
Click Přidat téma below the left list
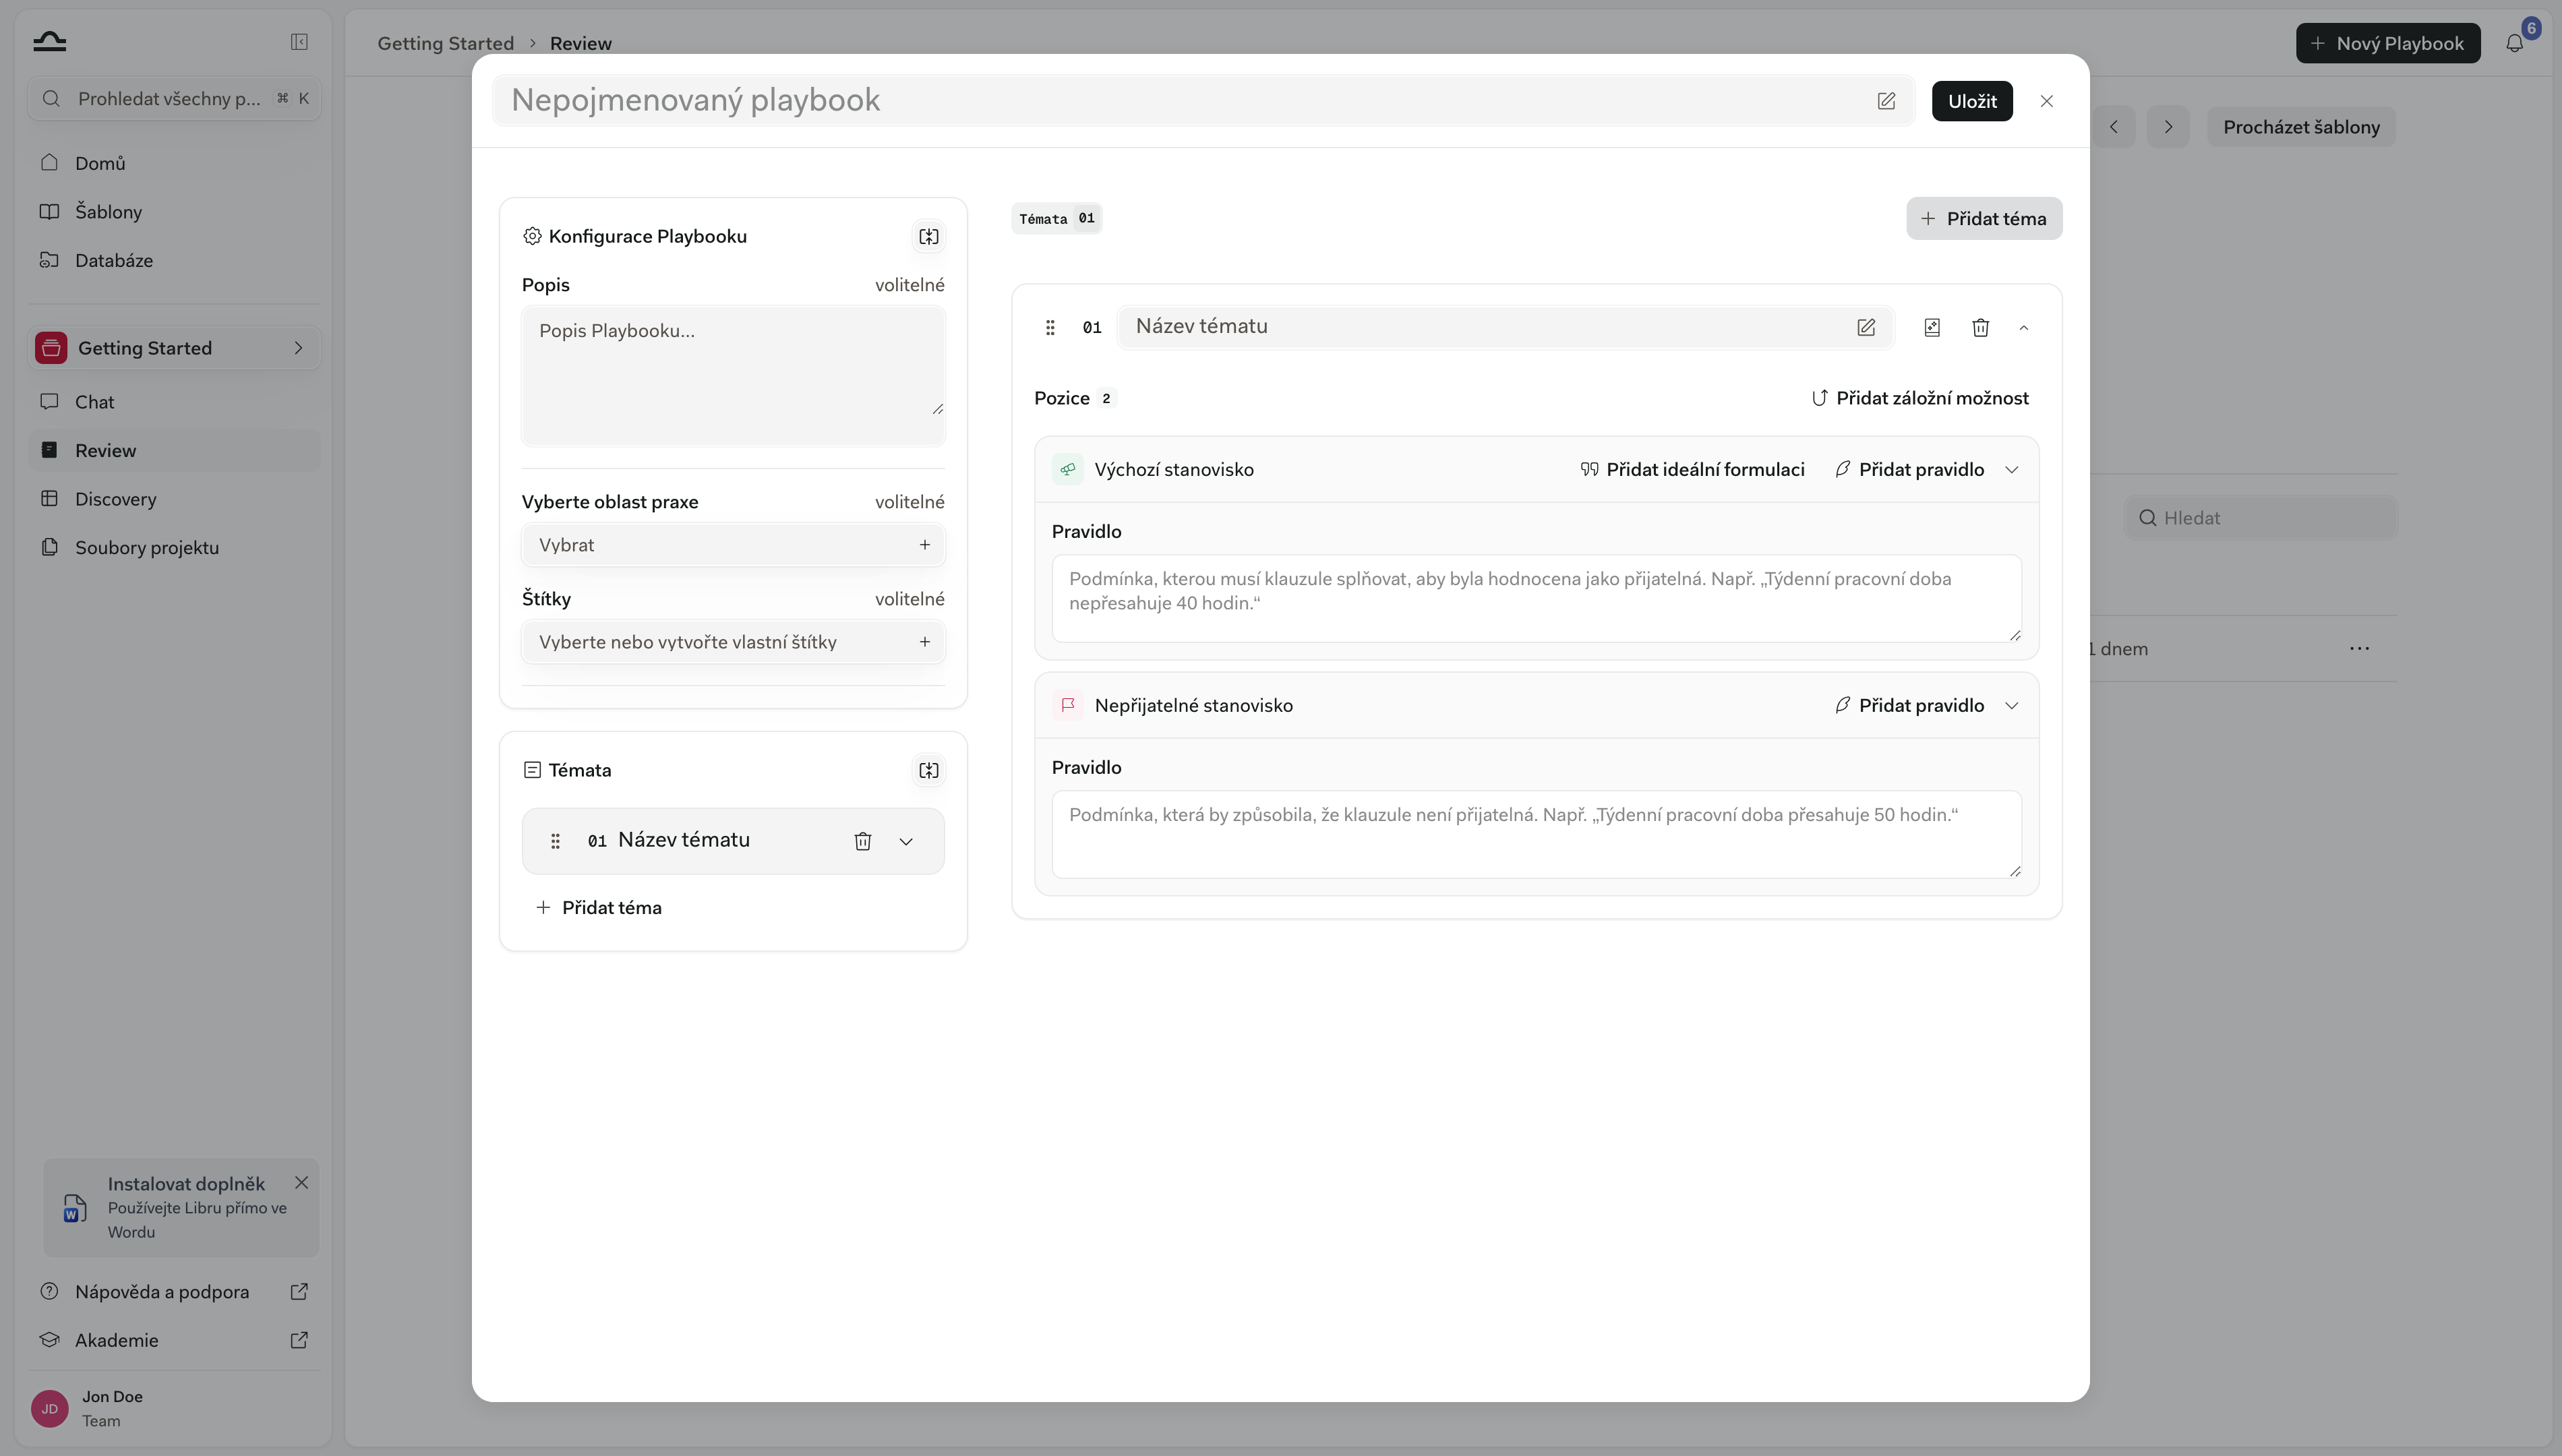(598, 908)
